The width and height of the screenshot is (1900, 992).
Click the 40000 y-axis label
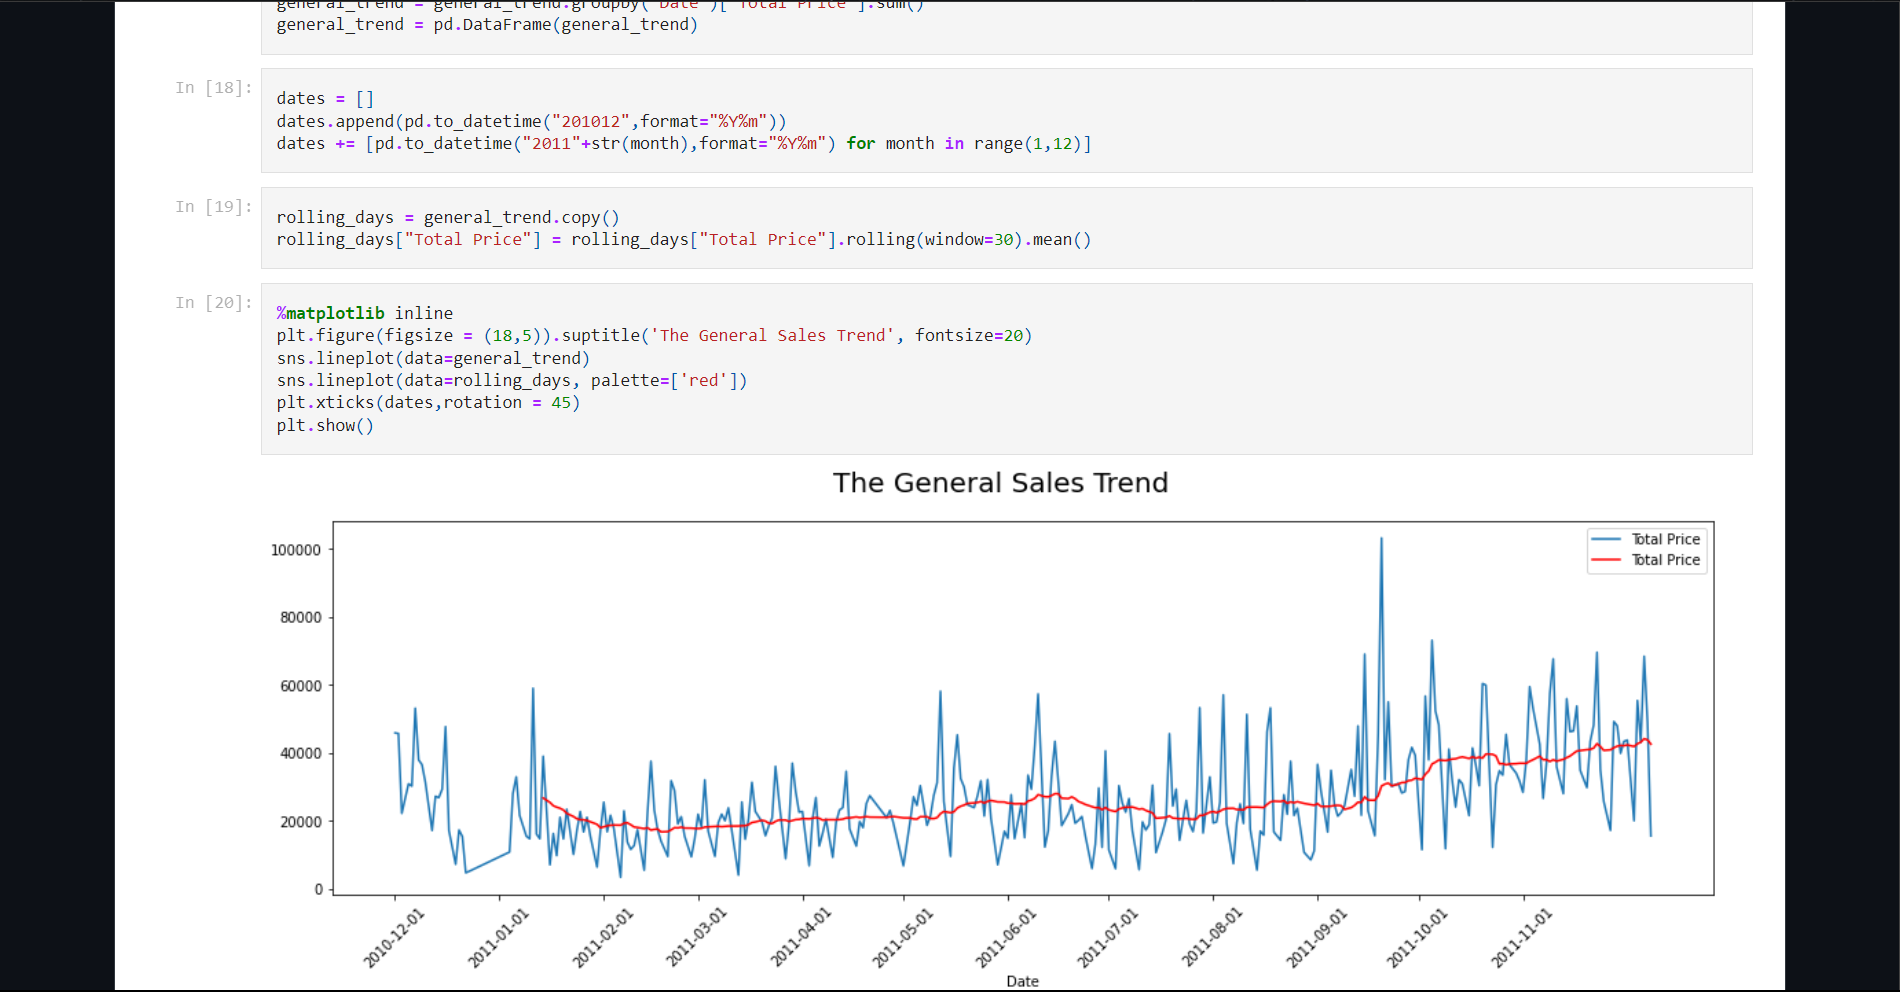[x=300, y=754]
